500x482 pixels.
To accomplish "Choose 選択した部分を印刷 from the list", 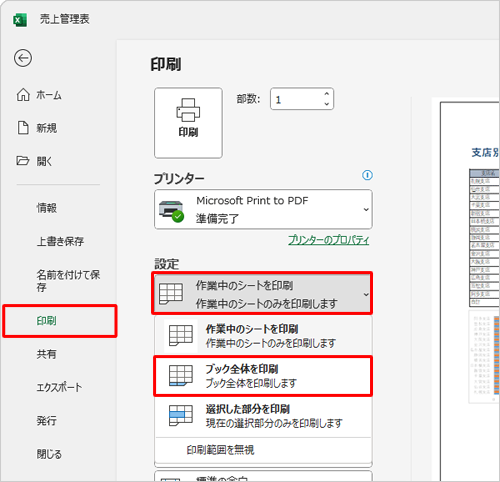I will 263,416.
